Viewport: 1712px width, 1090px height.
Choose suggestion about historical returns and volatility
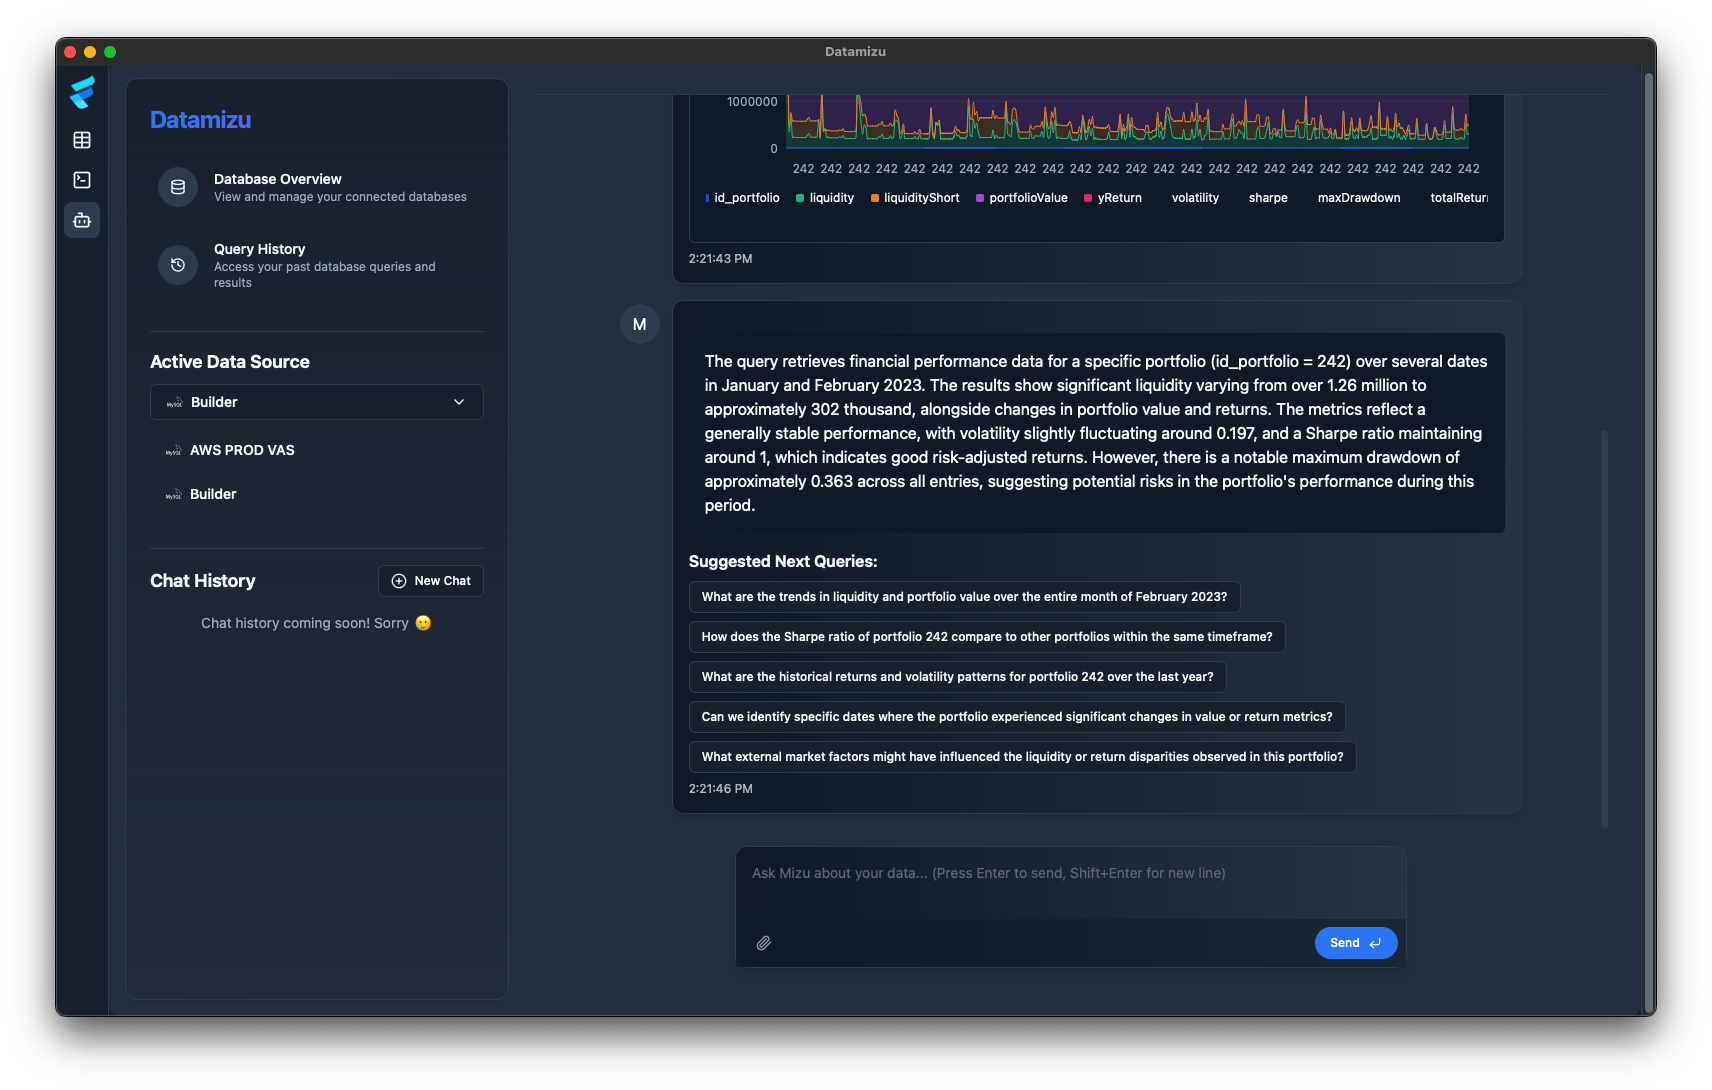tap(957, 677)
